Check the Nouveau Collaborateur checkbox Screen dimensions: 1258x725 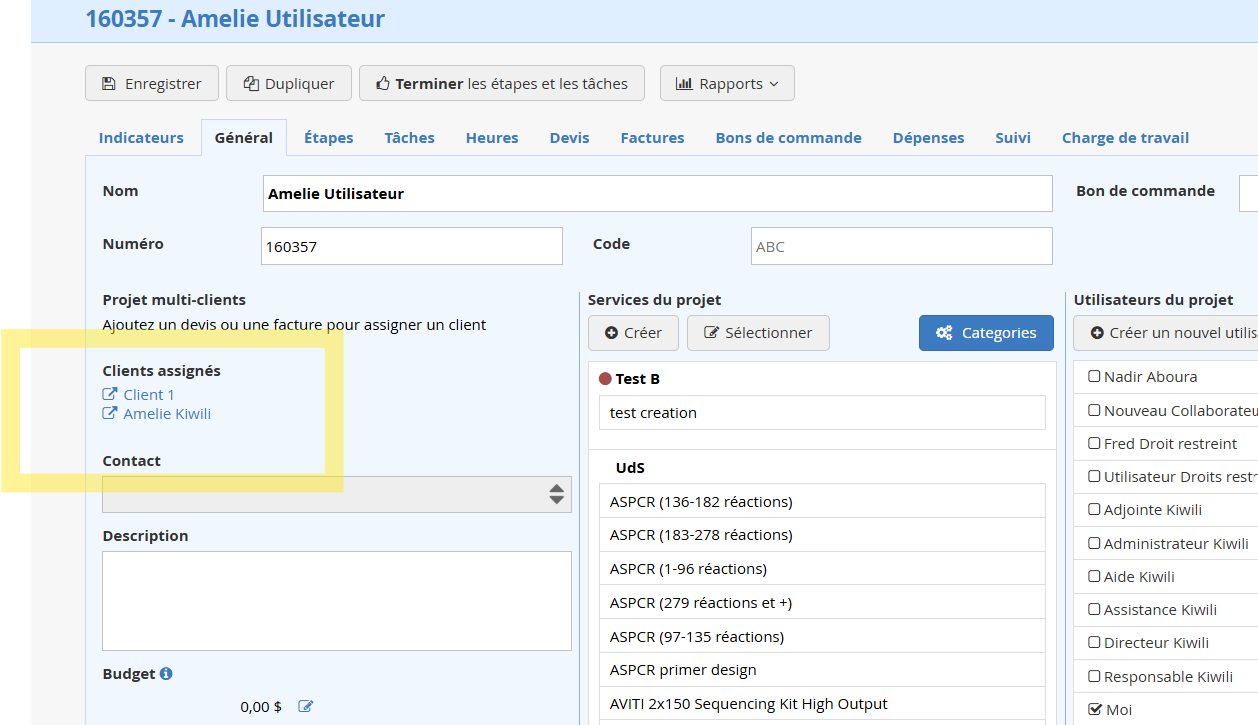pyautogui.click(x=1094, y=410)
